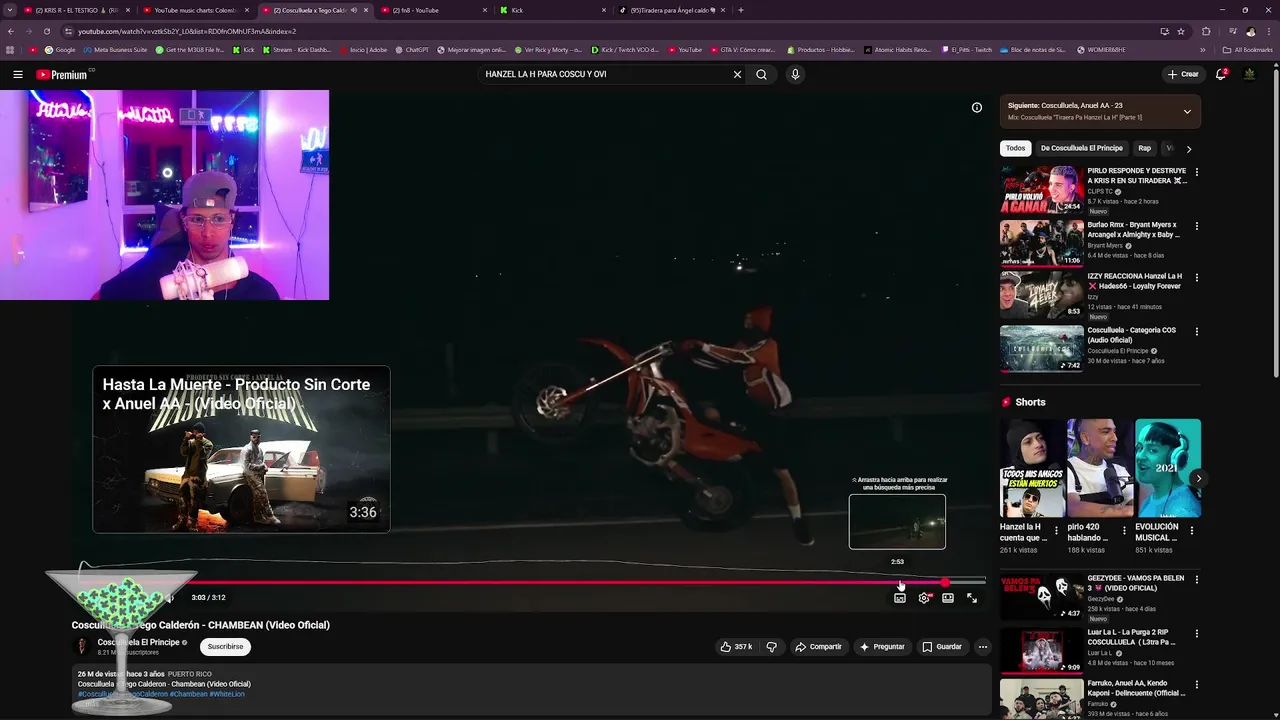Switch to KRIS R - EL TESTIGO tab

pyautogui.click(x=76, y=10)
